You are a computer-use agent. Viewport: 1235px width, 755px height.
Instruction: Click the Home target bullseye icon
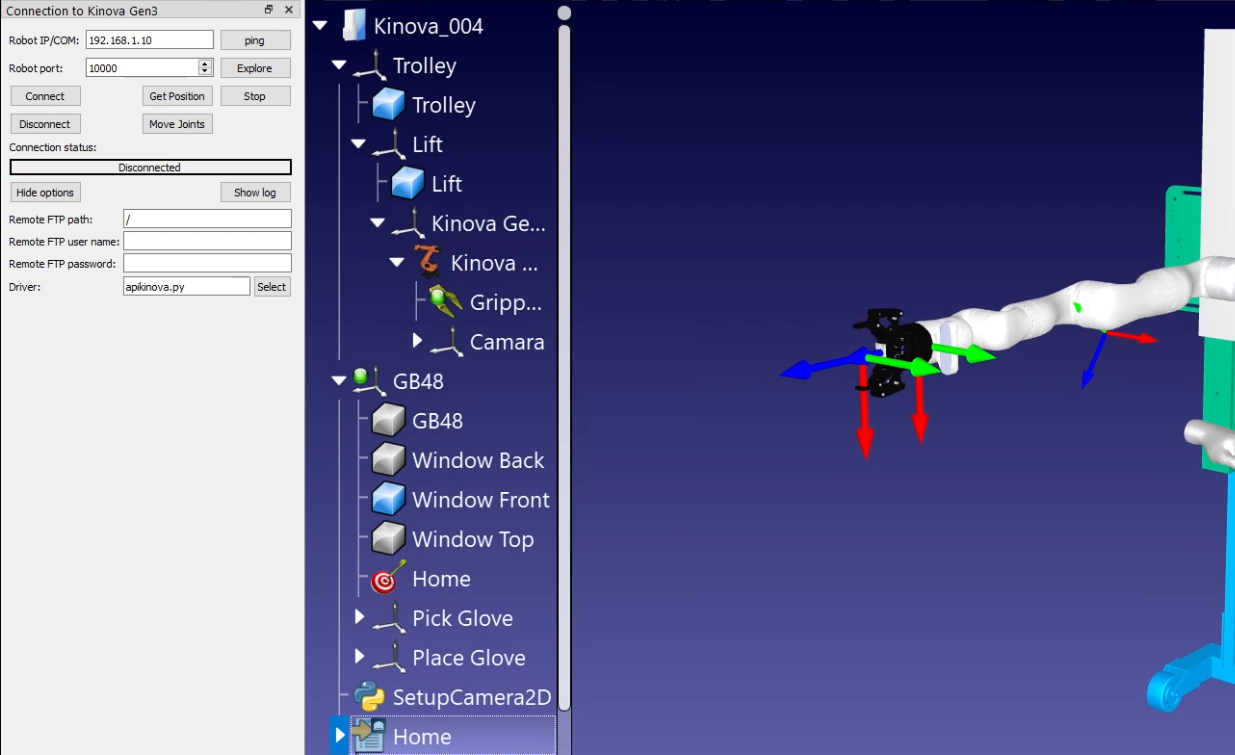[x=388, y=579]
